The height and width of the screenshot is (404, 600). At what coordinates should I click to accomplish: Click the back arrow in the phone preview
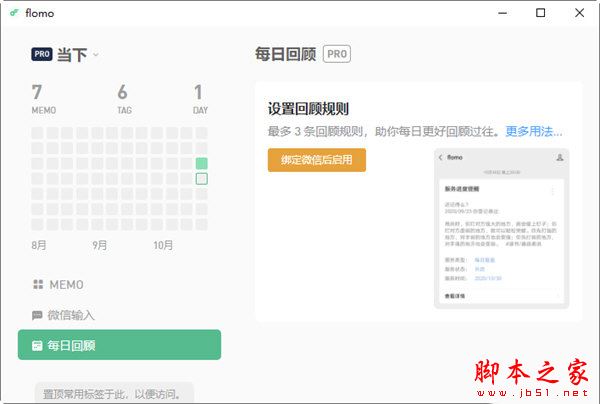(440, 158)
